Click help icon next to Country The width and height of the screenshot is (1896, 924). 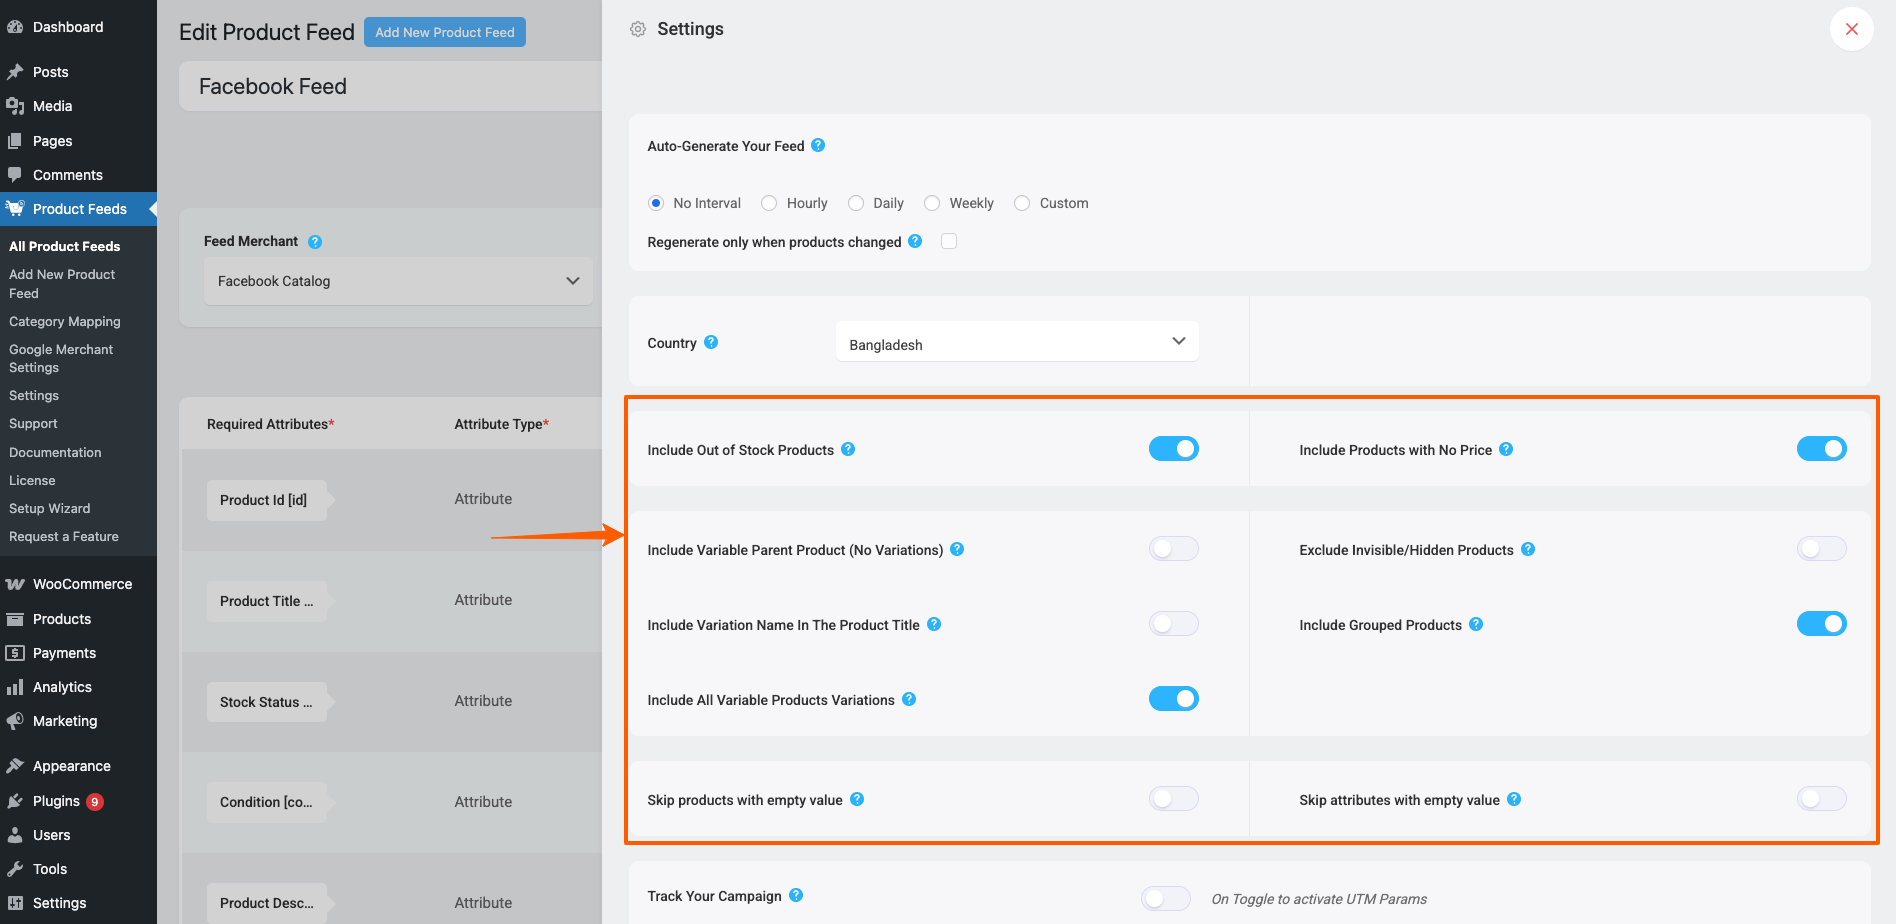click(x=711, y=342)
